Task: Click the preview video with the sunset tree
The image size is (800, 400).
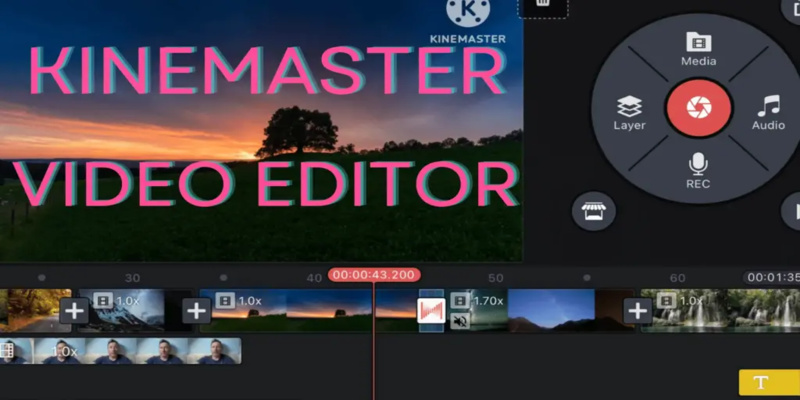Action: click(261, 131)
